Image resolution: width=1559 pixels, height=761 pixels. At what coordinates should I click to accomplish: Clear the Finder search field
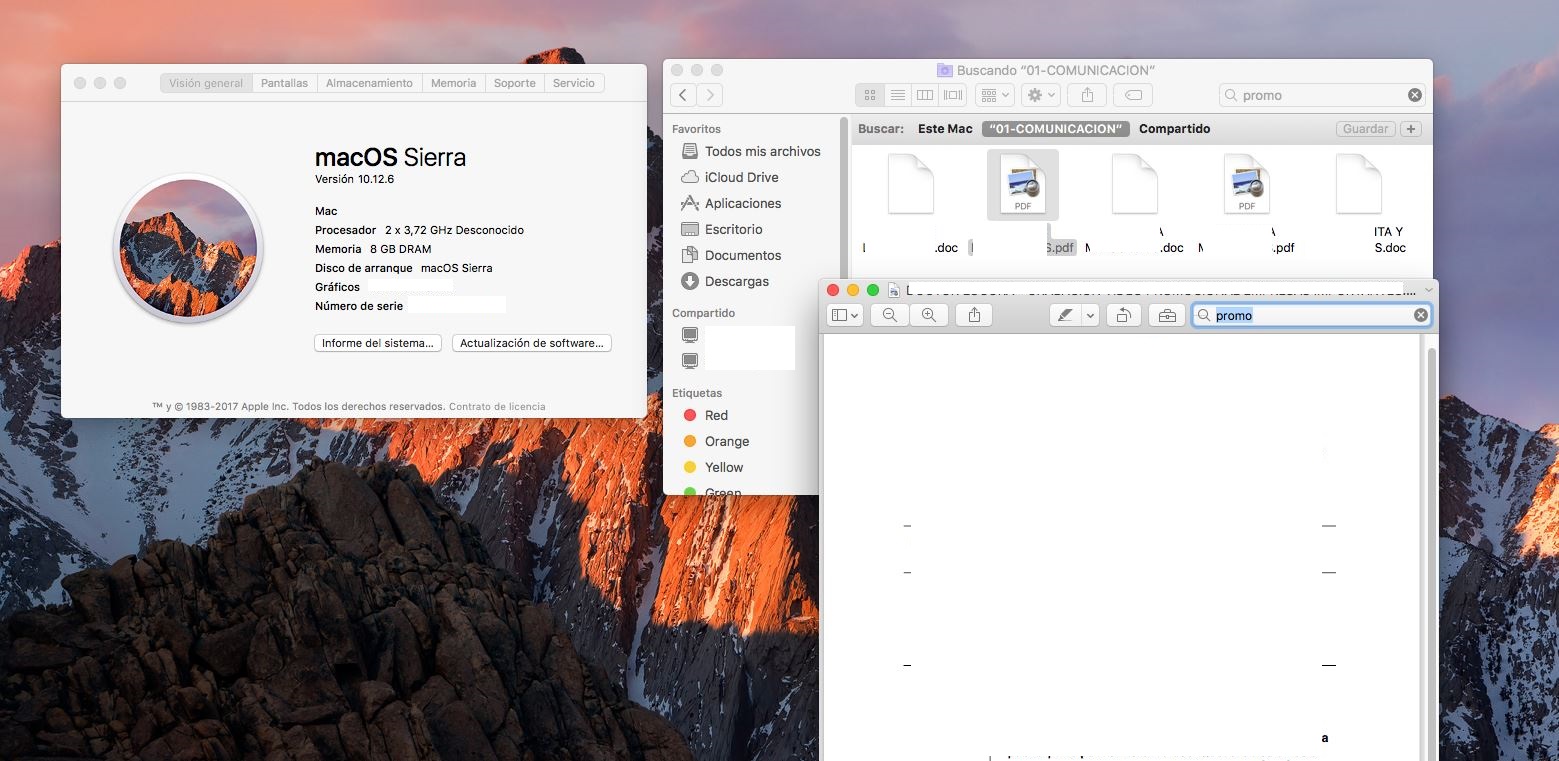1414,95
